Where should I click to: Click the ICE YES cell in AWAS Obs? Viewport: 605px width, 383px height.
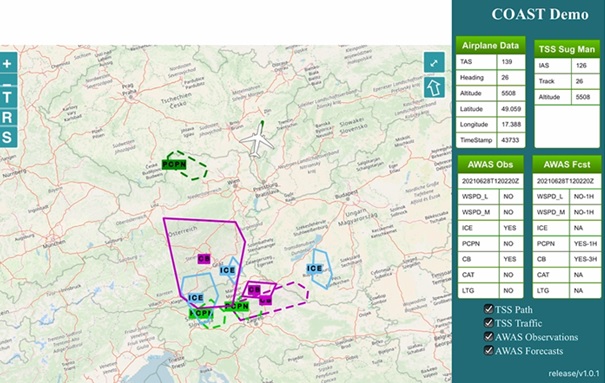(510, 228)
